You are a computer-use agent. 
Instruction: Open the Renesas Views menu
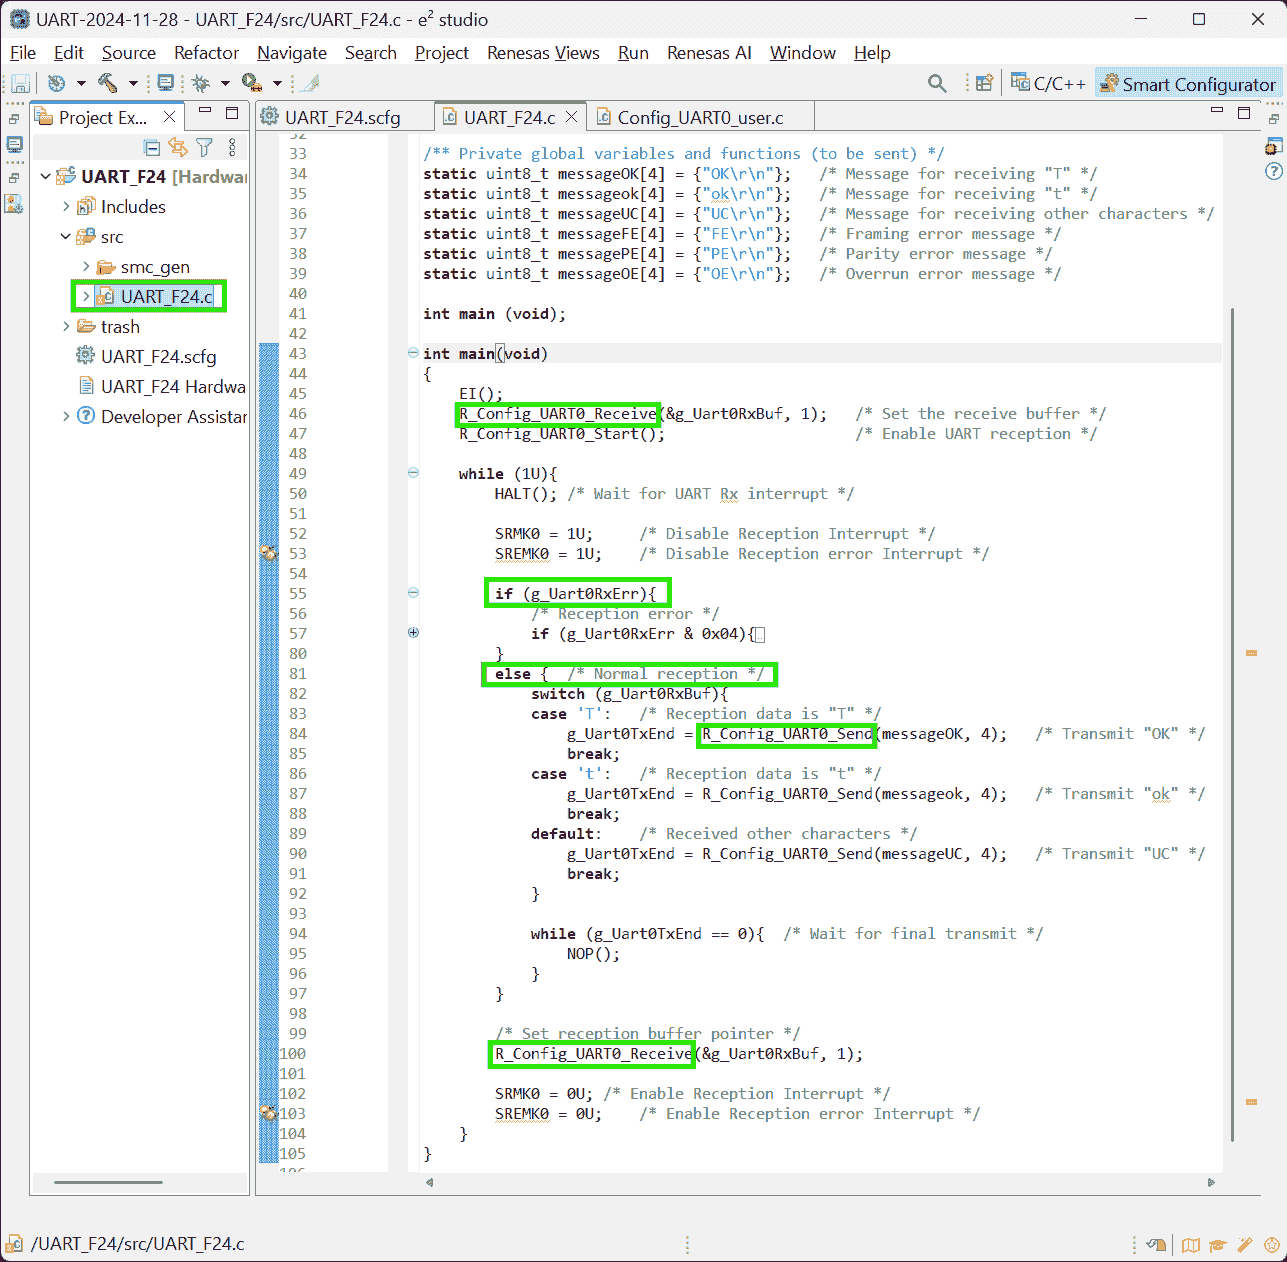pos(543,53)
